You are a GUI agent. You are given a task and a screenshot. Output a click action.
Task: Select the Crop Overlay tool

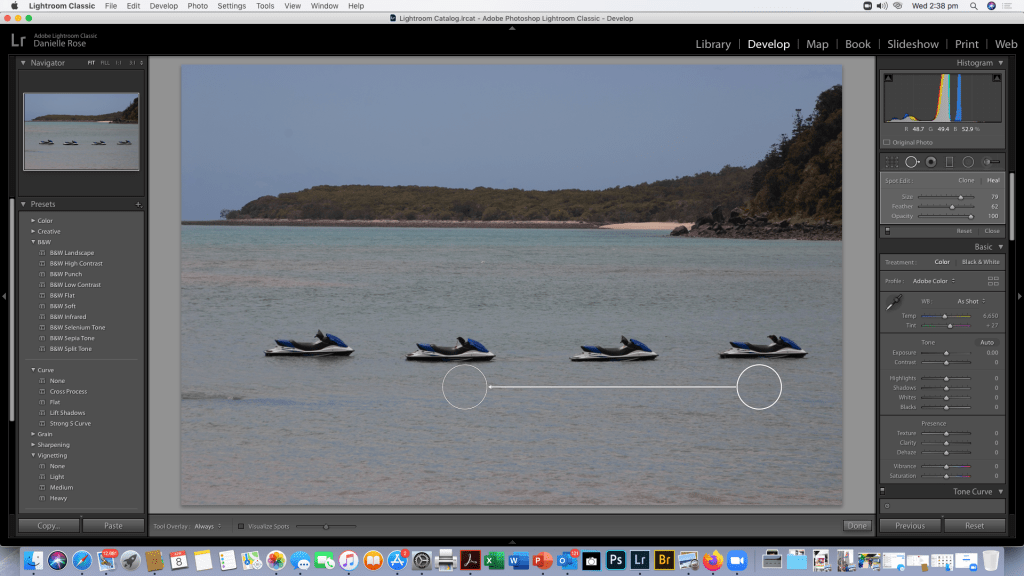pos(892,162)
